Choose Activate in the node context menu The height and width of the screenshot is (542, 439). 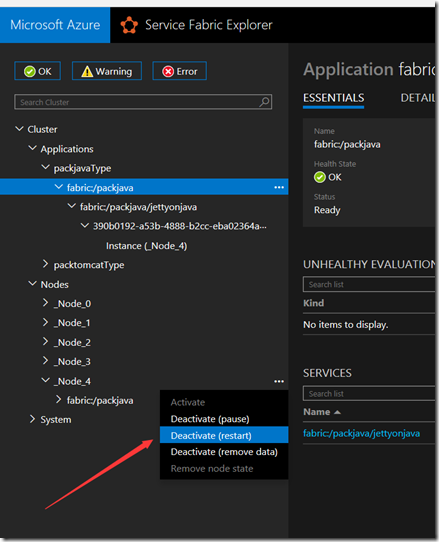point(224,402)
